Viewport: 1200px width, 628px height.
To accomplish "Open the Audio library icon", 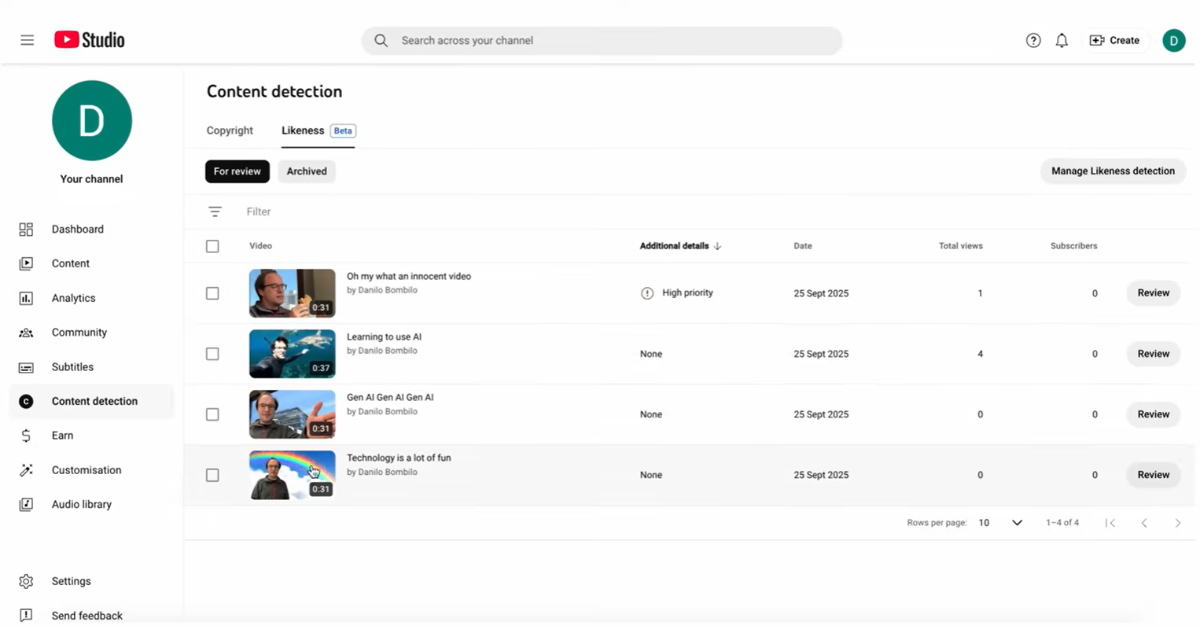I will (26, 505).
